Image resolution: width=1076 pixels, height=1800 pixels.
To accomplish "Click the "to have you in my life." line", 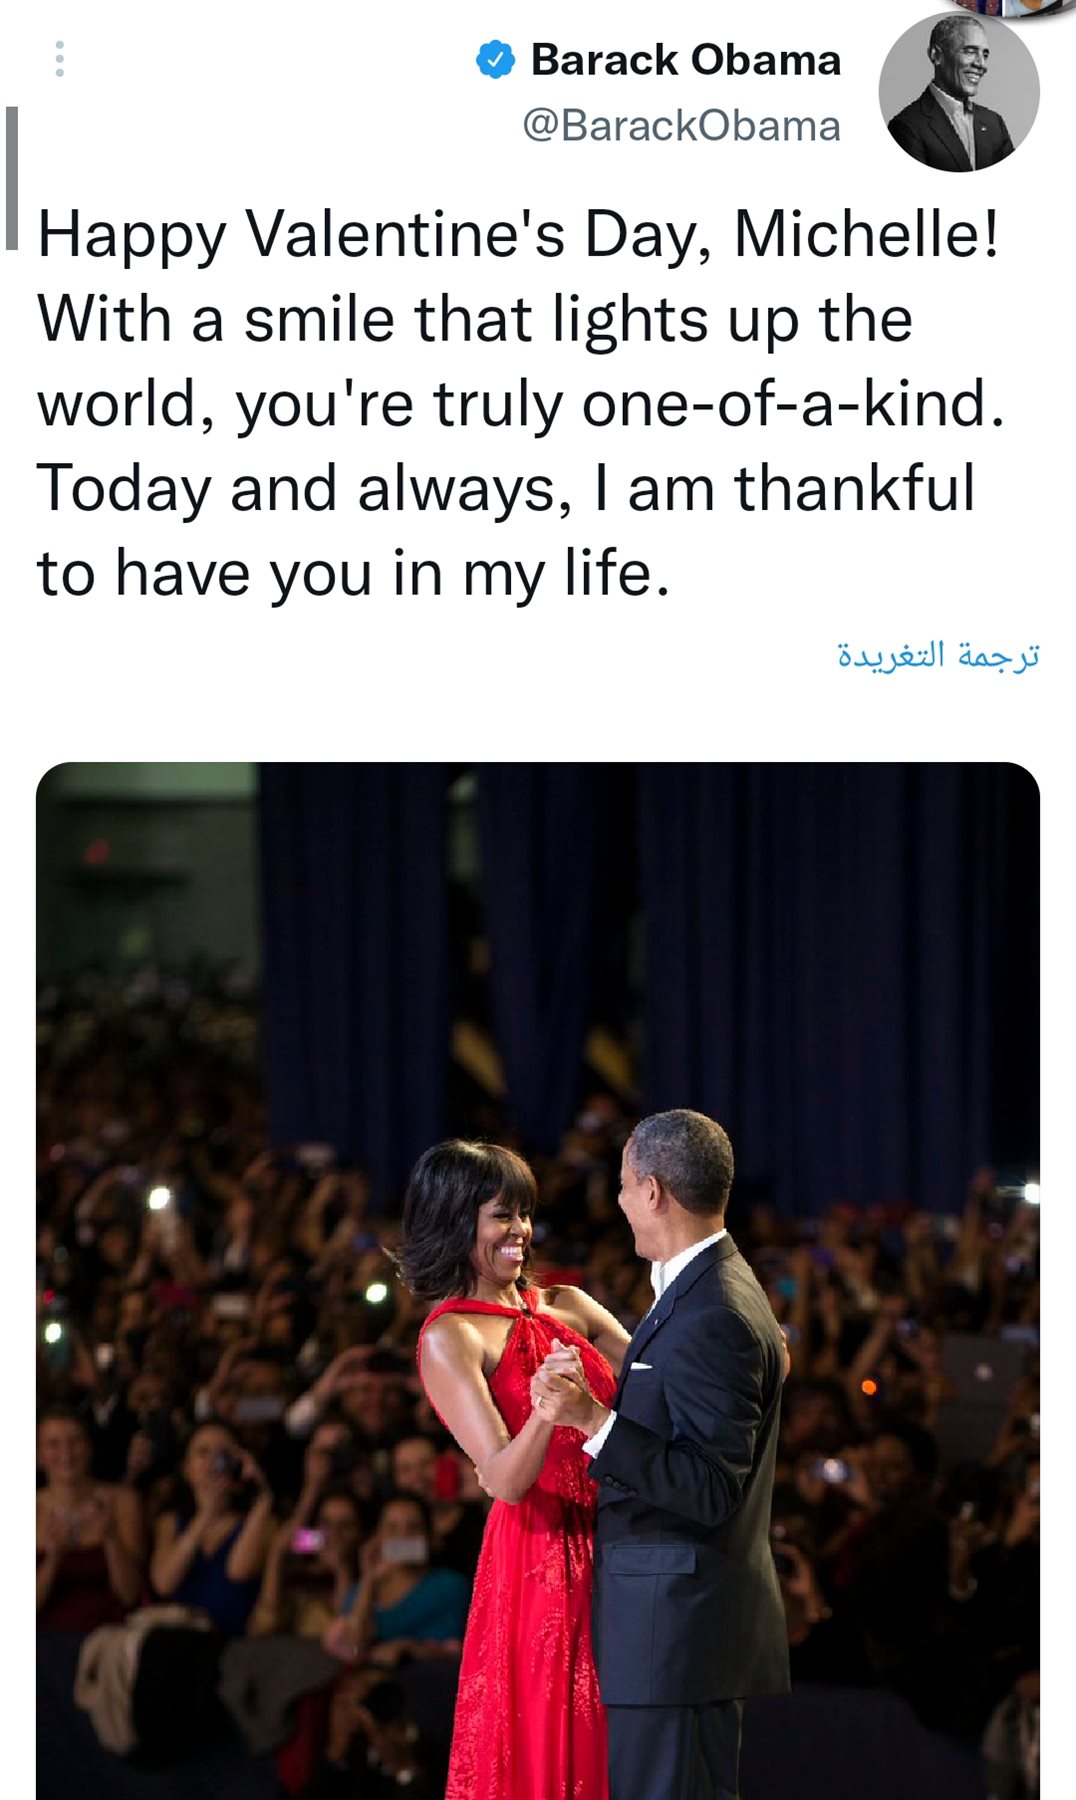I will pos(353,574).
